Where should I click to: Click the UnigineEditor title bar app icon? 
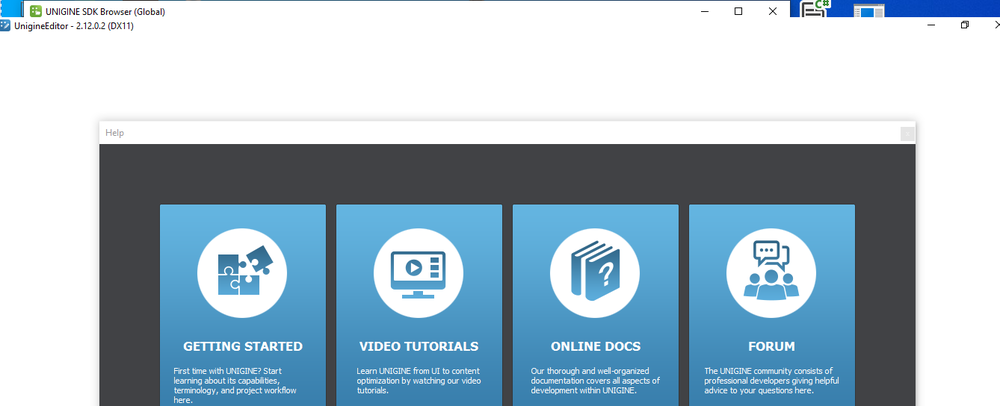(x=6, y=26)
